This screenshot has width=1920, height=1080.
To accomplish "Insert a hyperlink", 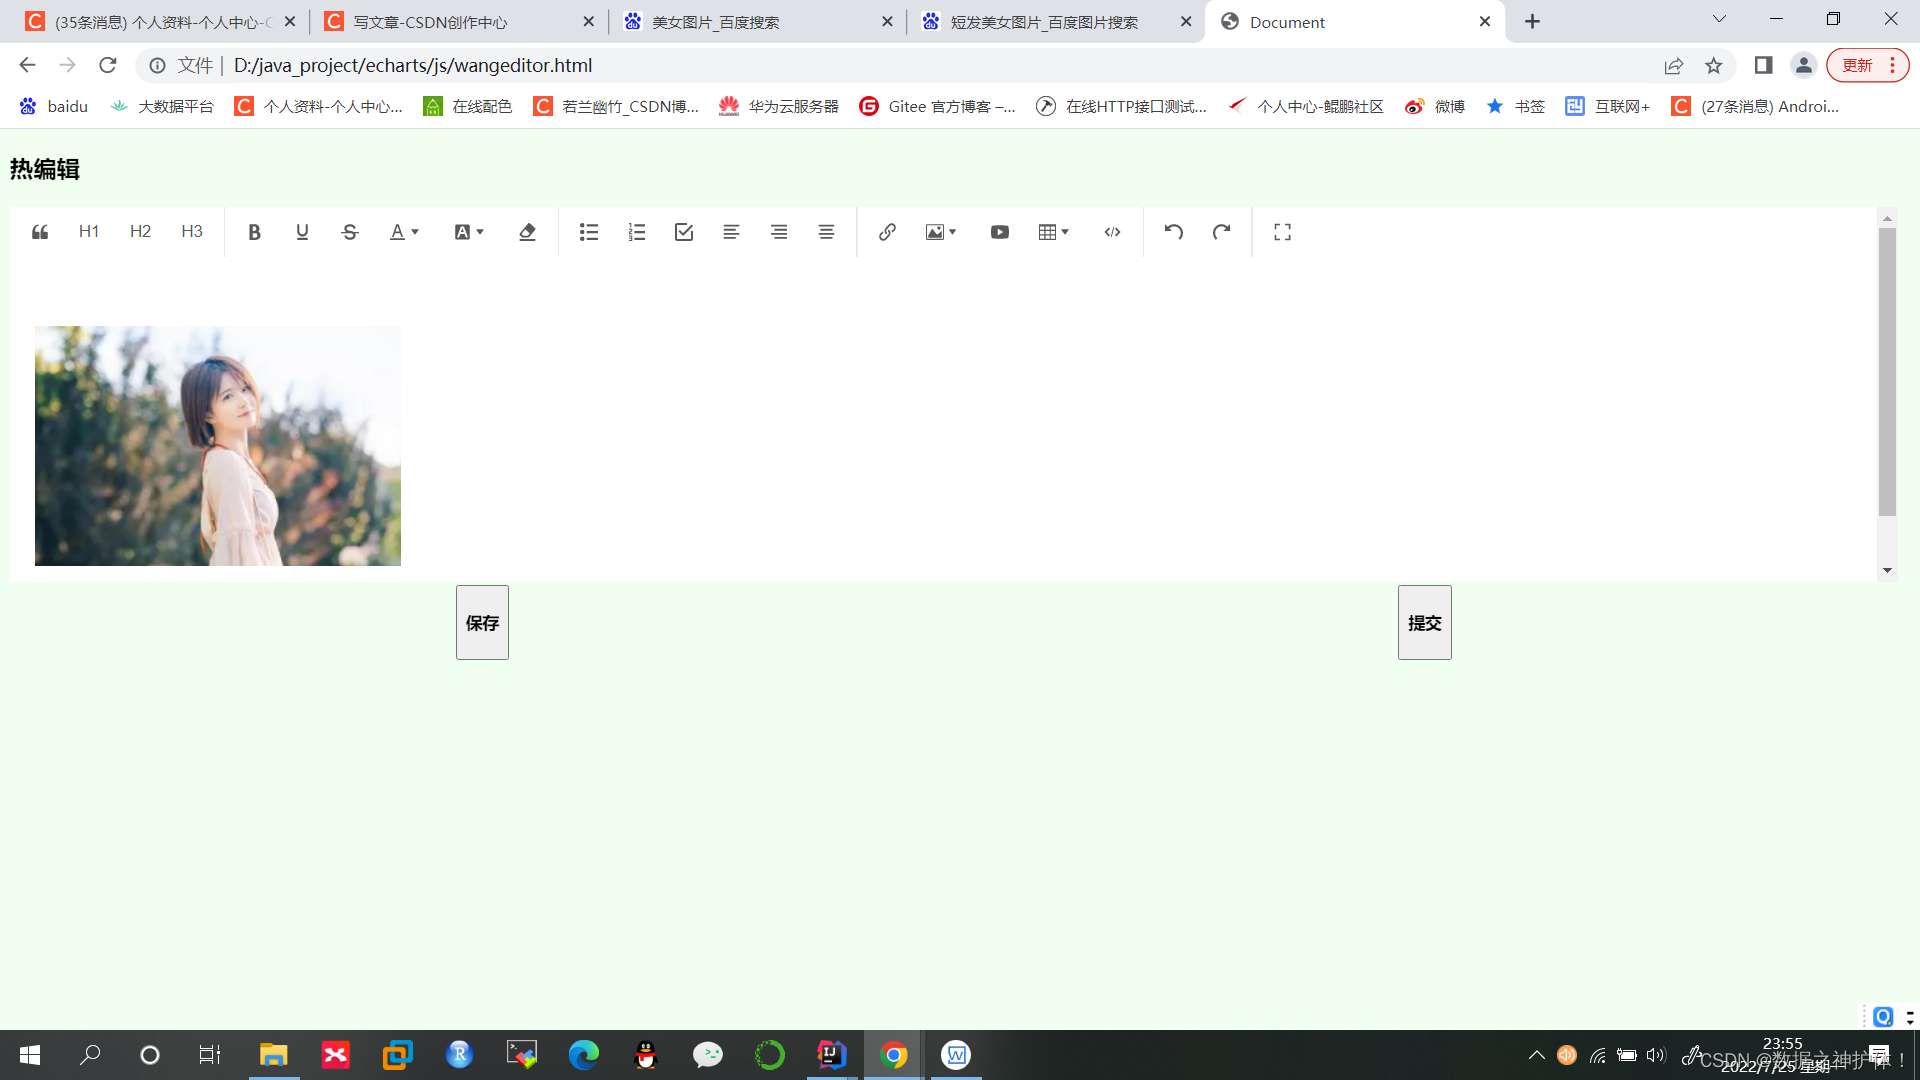I will pyautogui.click(x=887, y=232).
